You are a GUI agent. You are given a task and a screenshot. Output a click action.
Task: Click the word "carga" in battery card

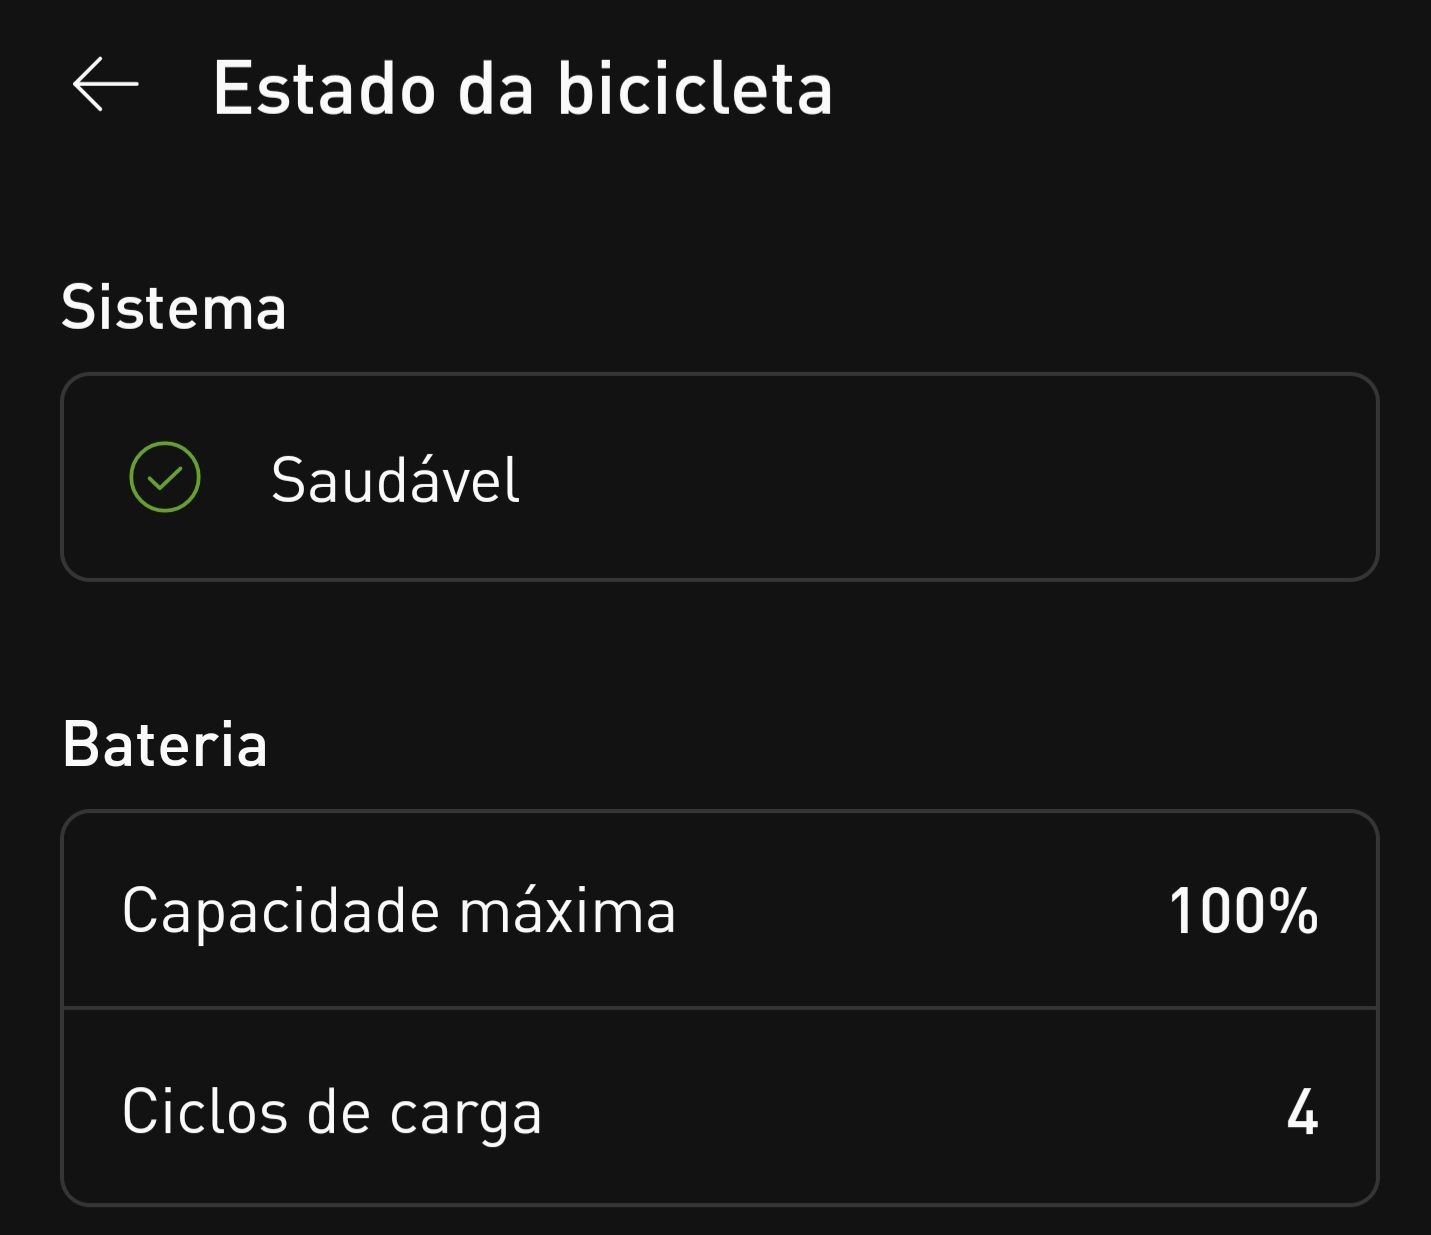(x=465, y=1114)
